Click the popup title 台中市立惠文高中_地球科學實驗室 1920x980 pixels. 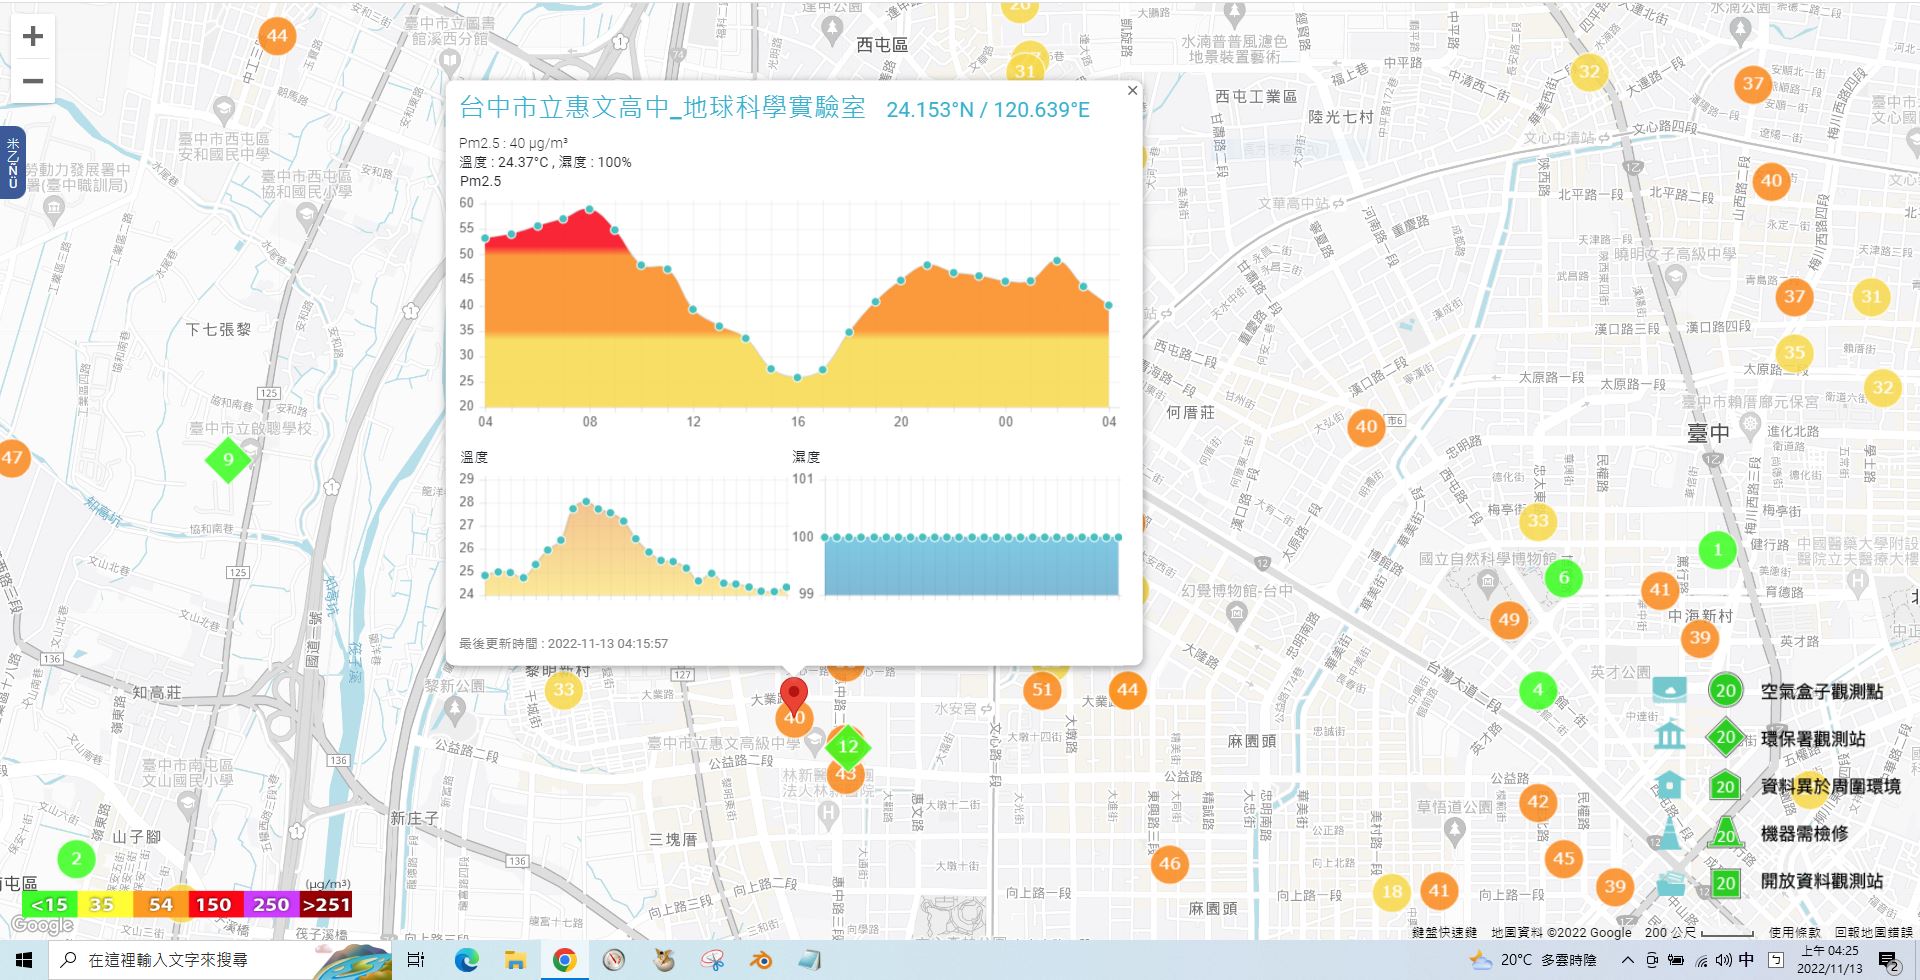662,108
